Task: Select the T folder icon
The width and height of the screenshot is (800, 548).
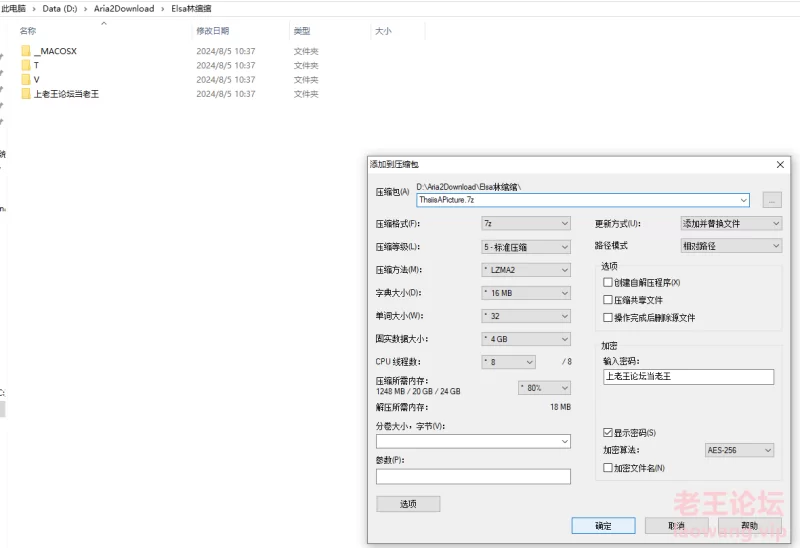Action: tap(26, 65)
